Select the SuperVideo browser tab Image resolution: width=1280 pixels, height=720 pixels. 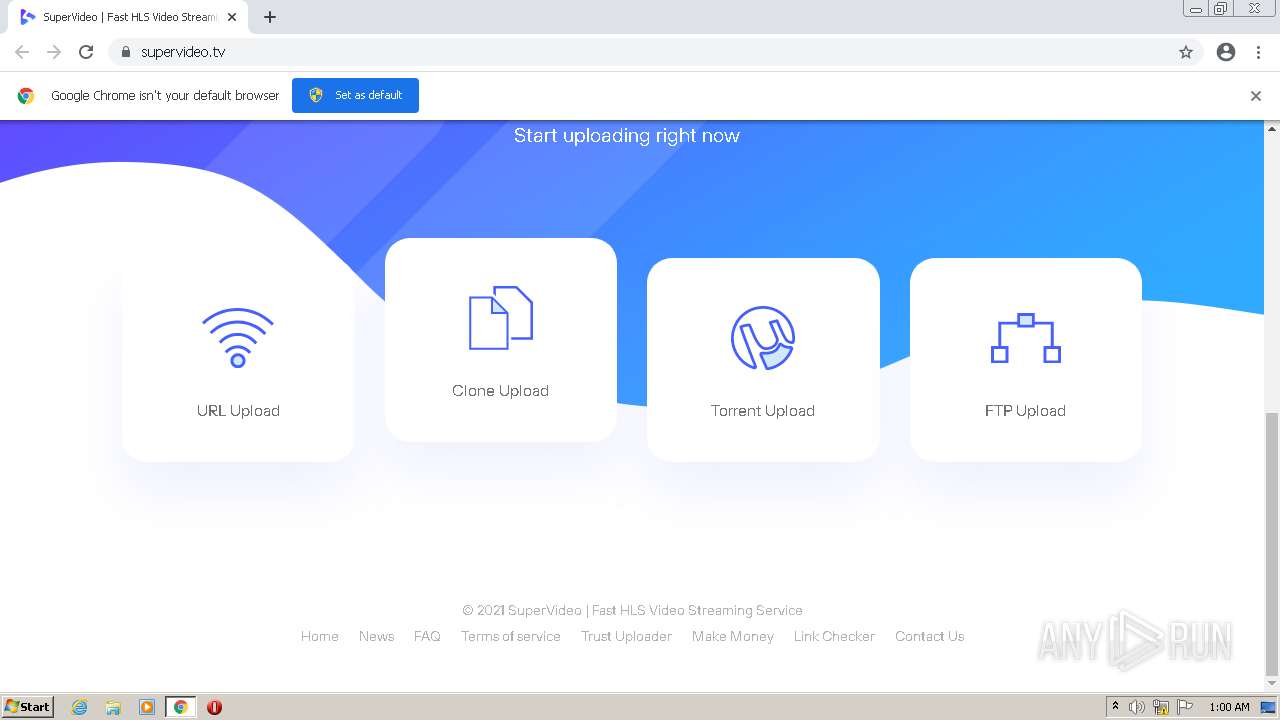coord(128,17)
